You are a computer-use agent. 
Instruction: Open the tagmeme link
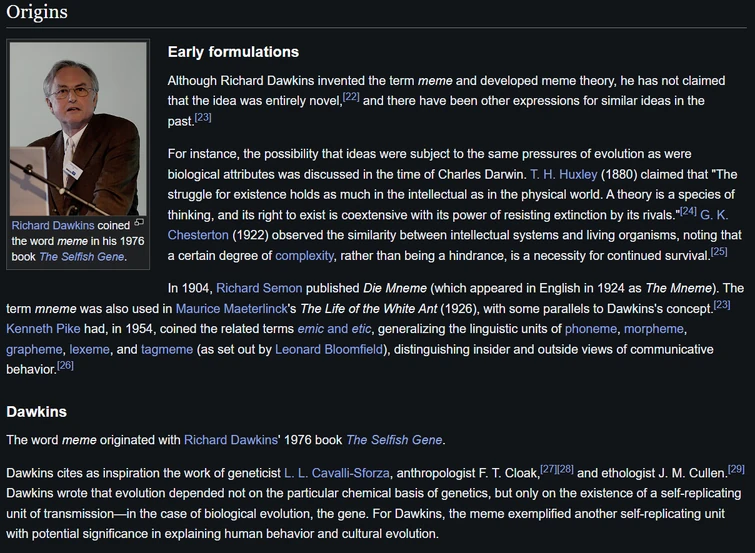point(167,349)
